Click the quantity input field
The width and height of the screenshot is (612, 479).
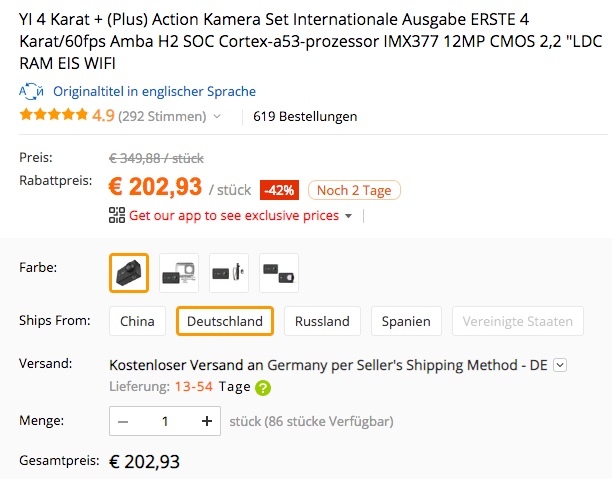[165, 421]
